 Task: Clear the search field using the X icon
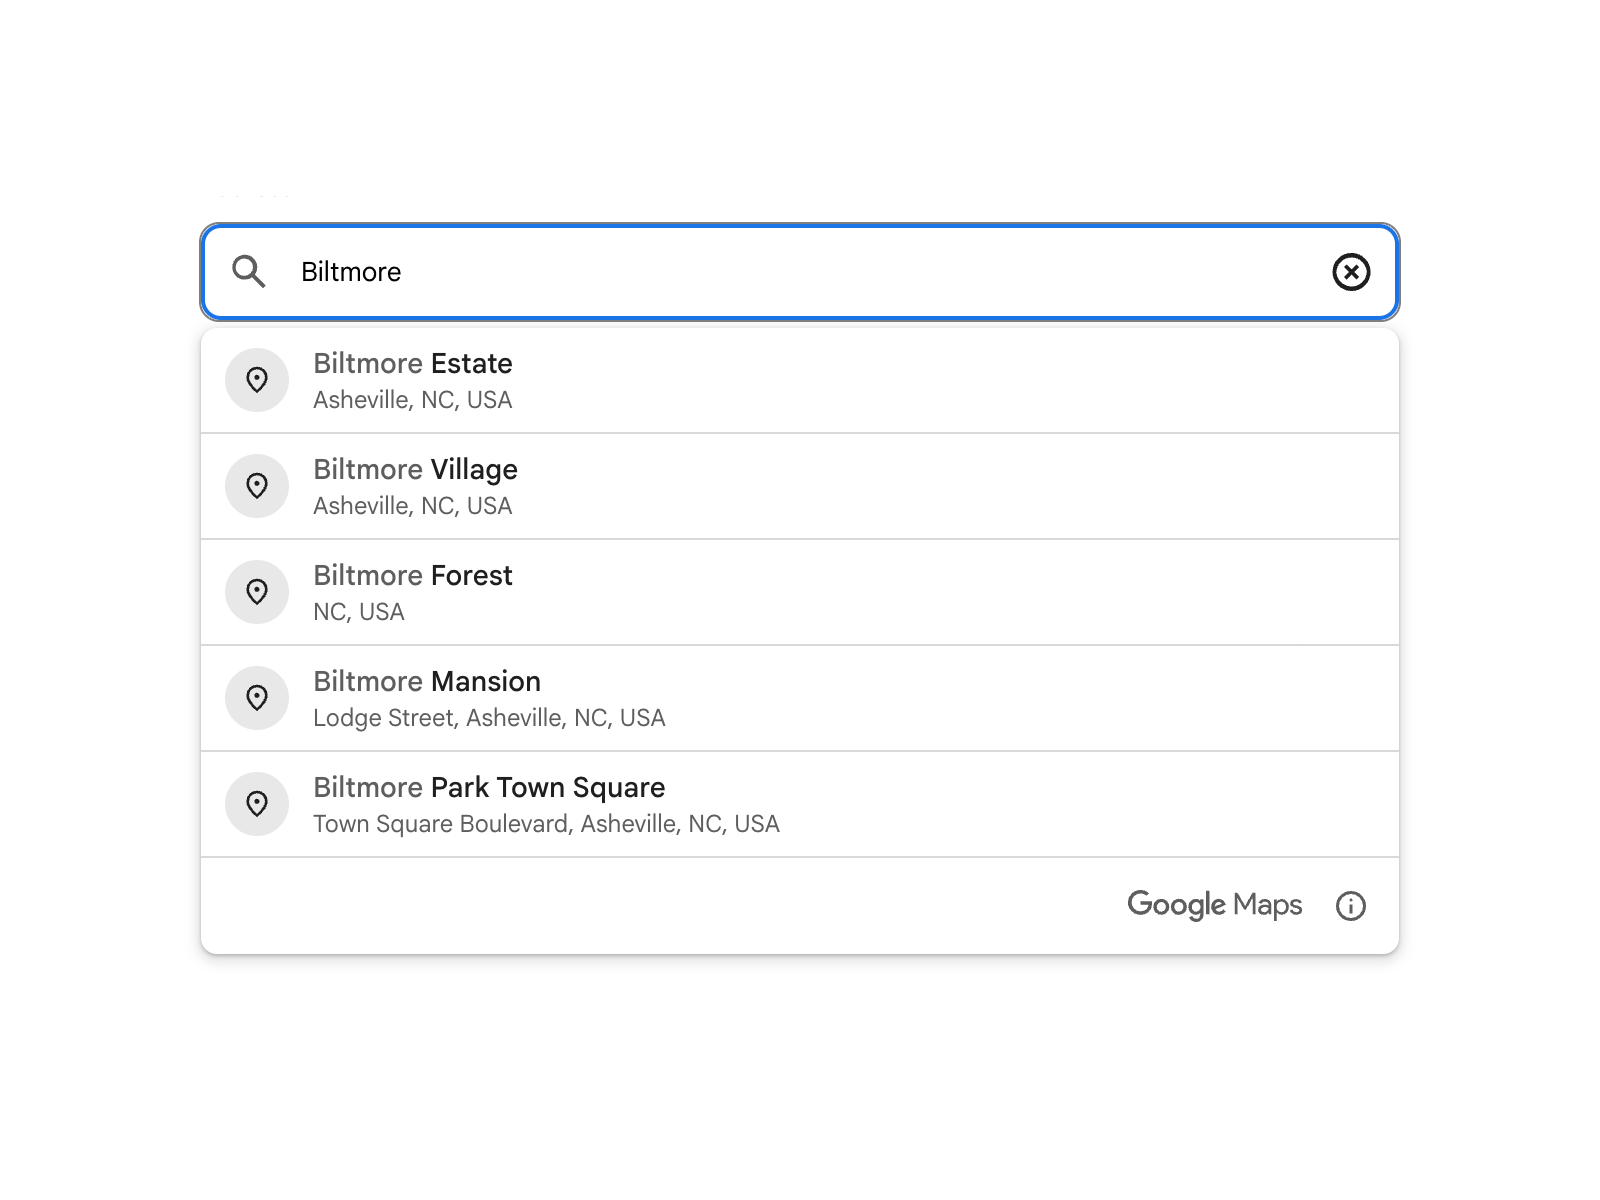1351,272
